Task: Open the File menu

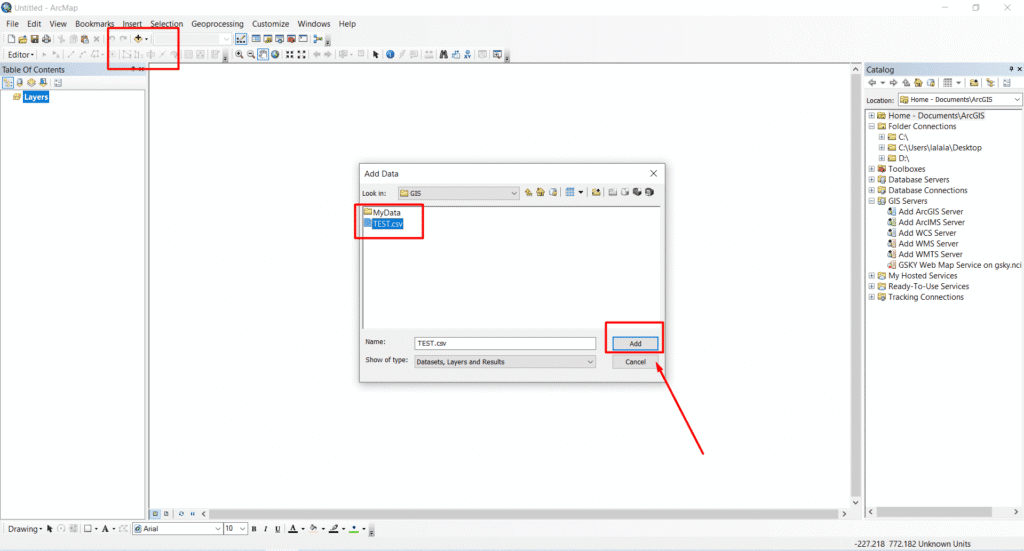Action: click(x=12, y=24)
